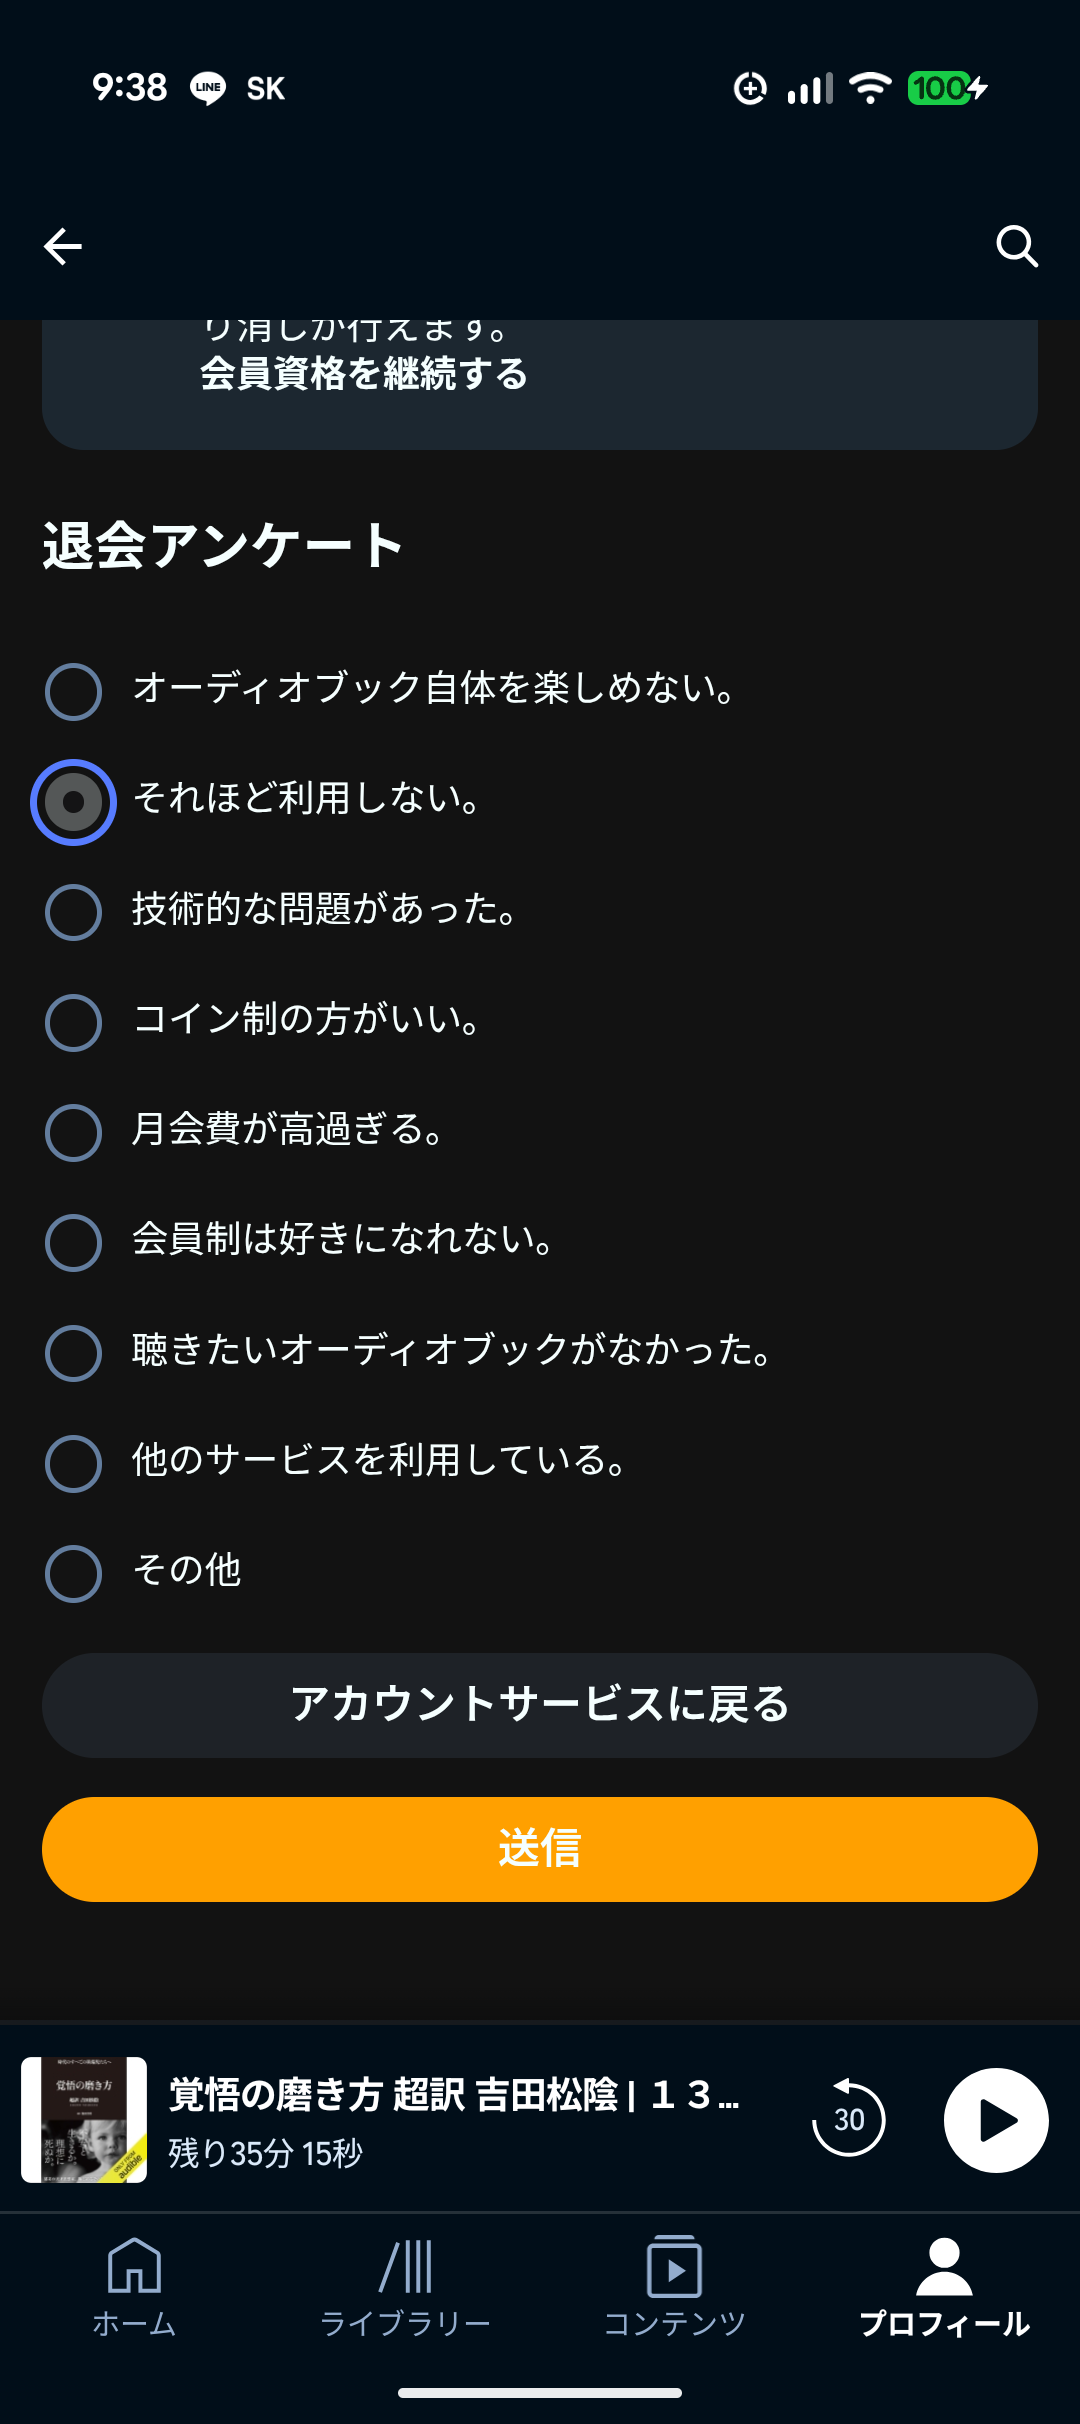Play the audiobook in mini player

pos(995,2119)
